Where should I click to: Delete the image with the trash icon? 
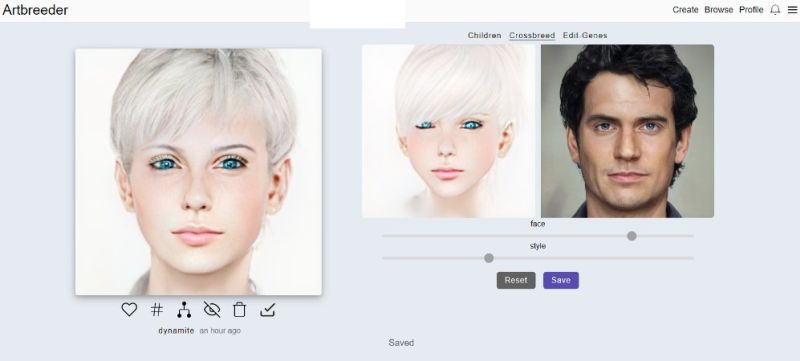click(239, 309)
